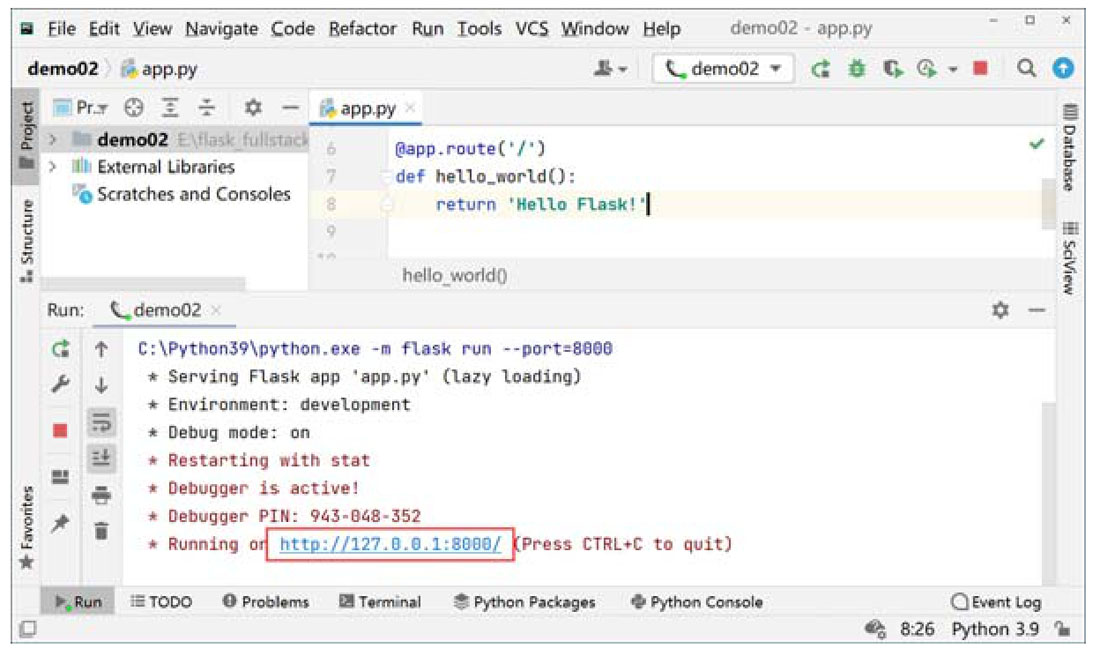Screen dimensions: 1100x656
Task: Open the Refactor menu
Action: 362,28
